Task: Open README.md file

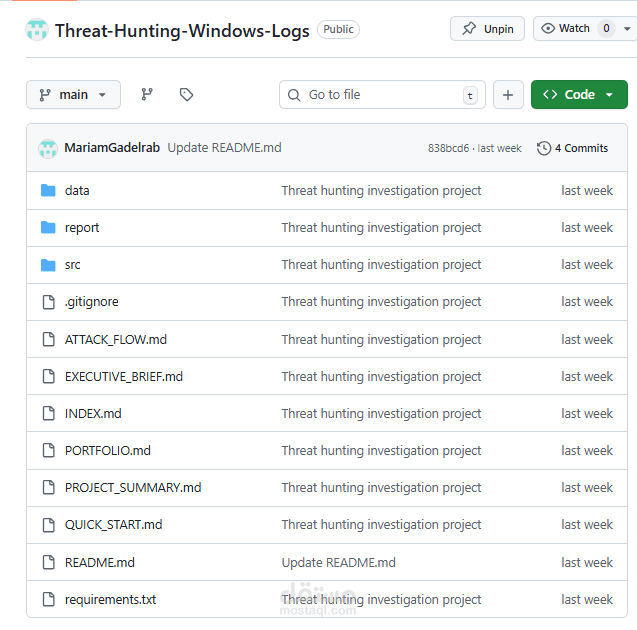Action: (x=100, y=563)
